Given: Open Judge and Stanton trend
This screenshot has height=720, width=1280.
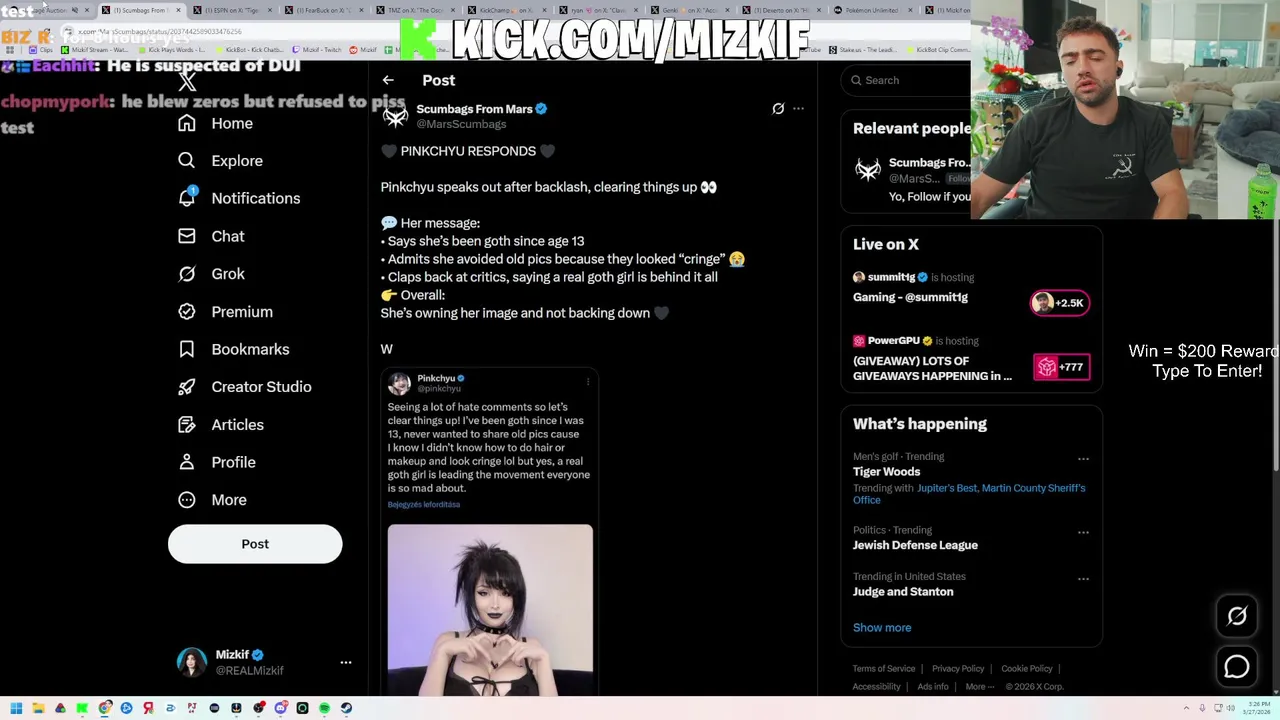Looking at the screenshot, I should (x=903, y=591).
